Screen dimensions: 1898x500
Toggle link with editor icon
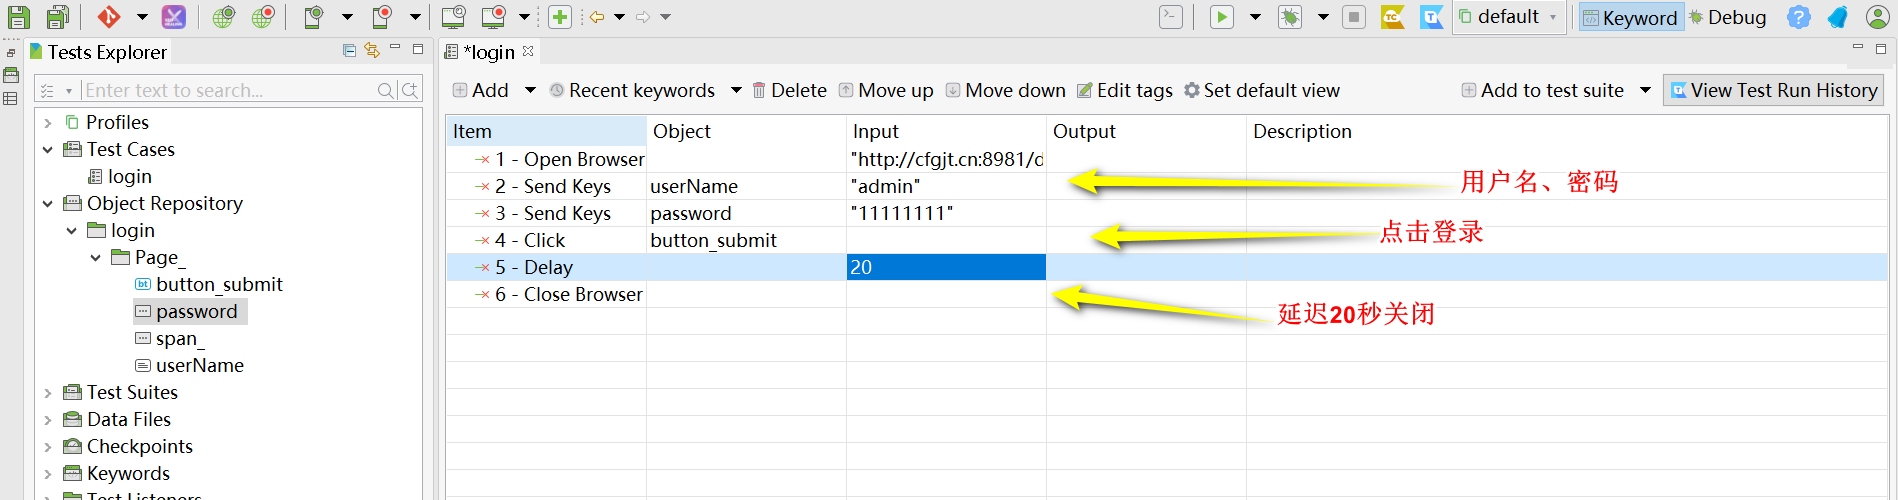[372, 50]
